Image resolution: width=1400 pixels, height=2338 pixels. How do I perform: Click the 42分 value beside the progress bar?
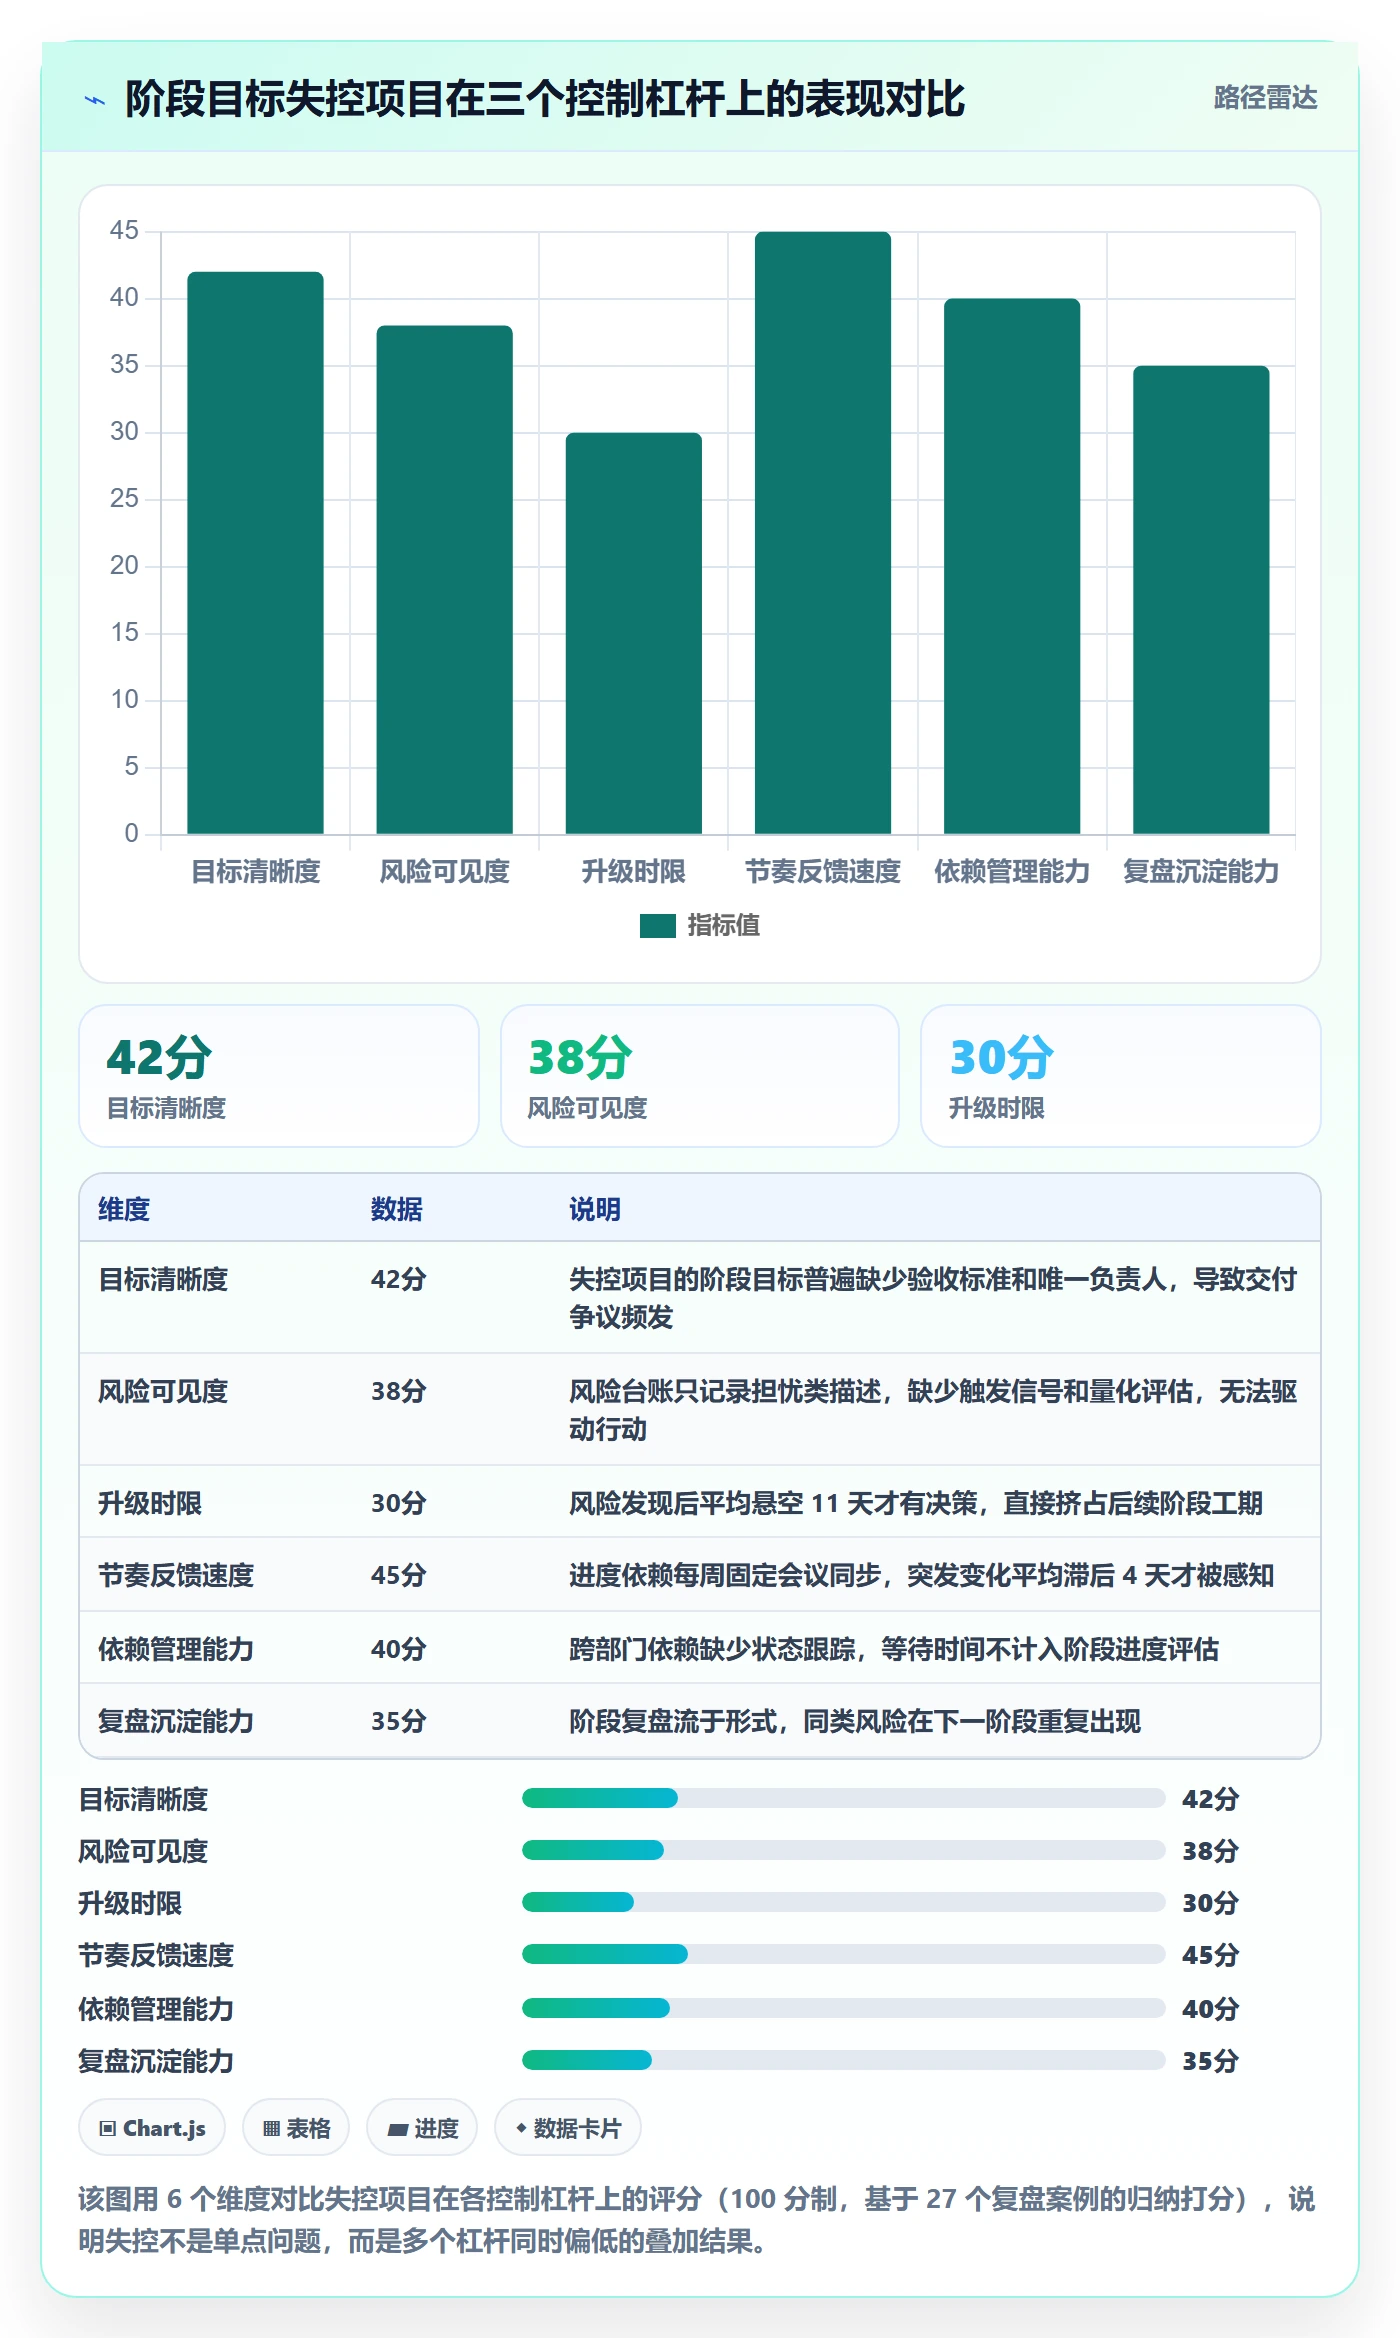[1210, 1799]
